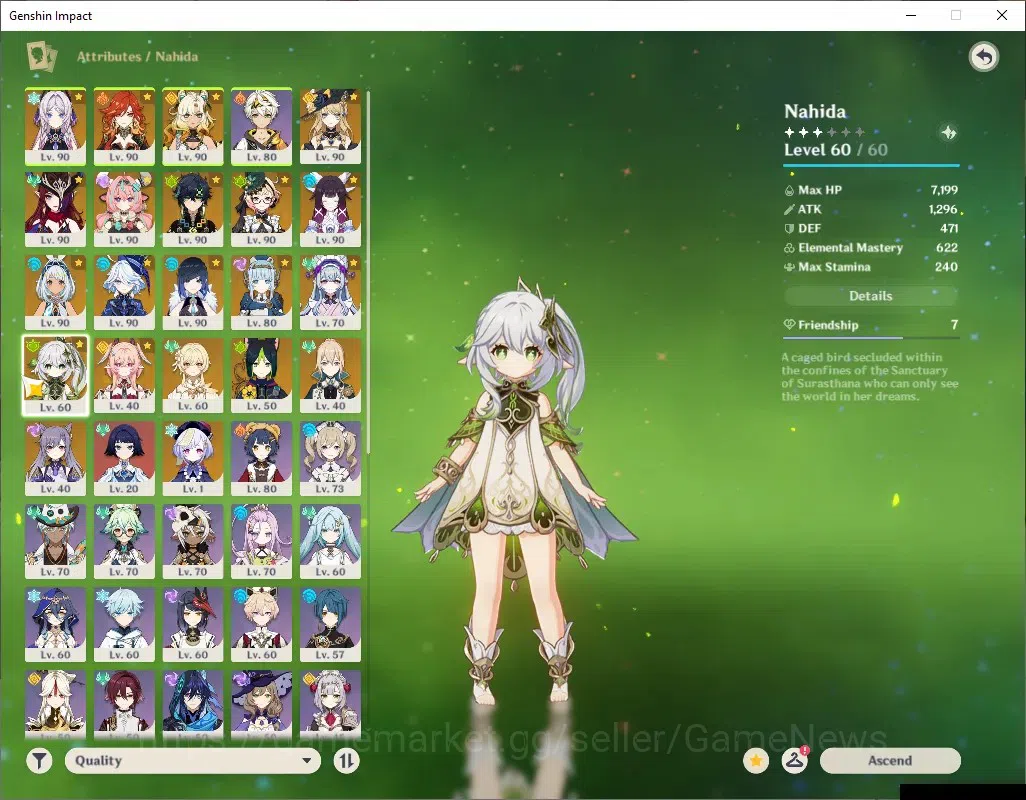
Task: Select Qiqi's Lv. 1 portrait
Action: point(193,459)
